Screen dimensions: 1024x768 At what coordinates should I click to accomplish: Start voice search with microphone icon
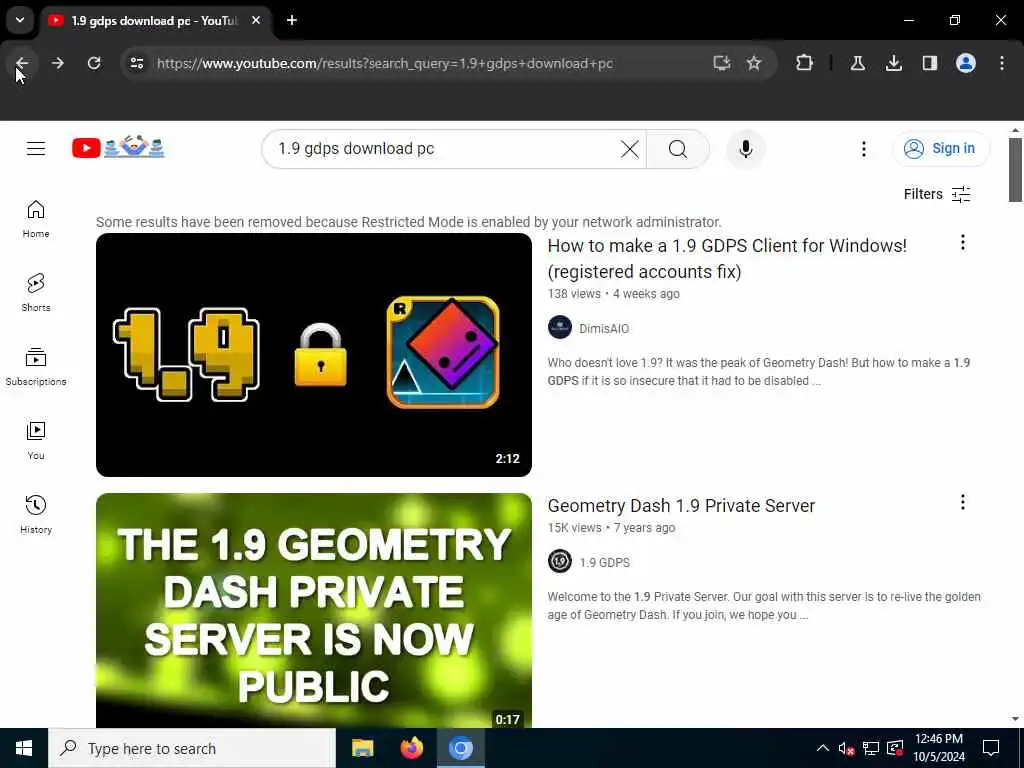tap(746, 149)
